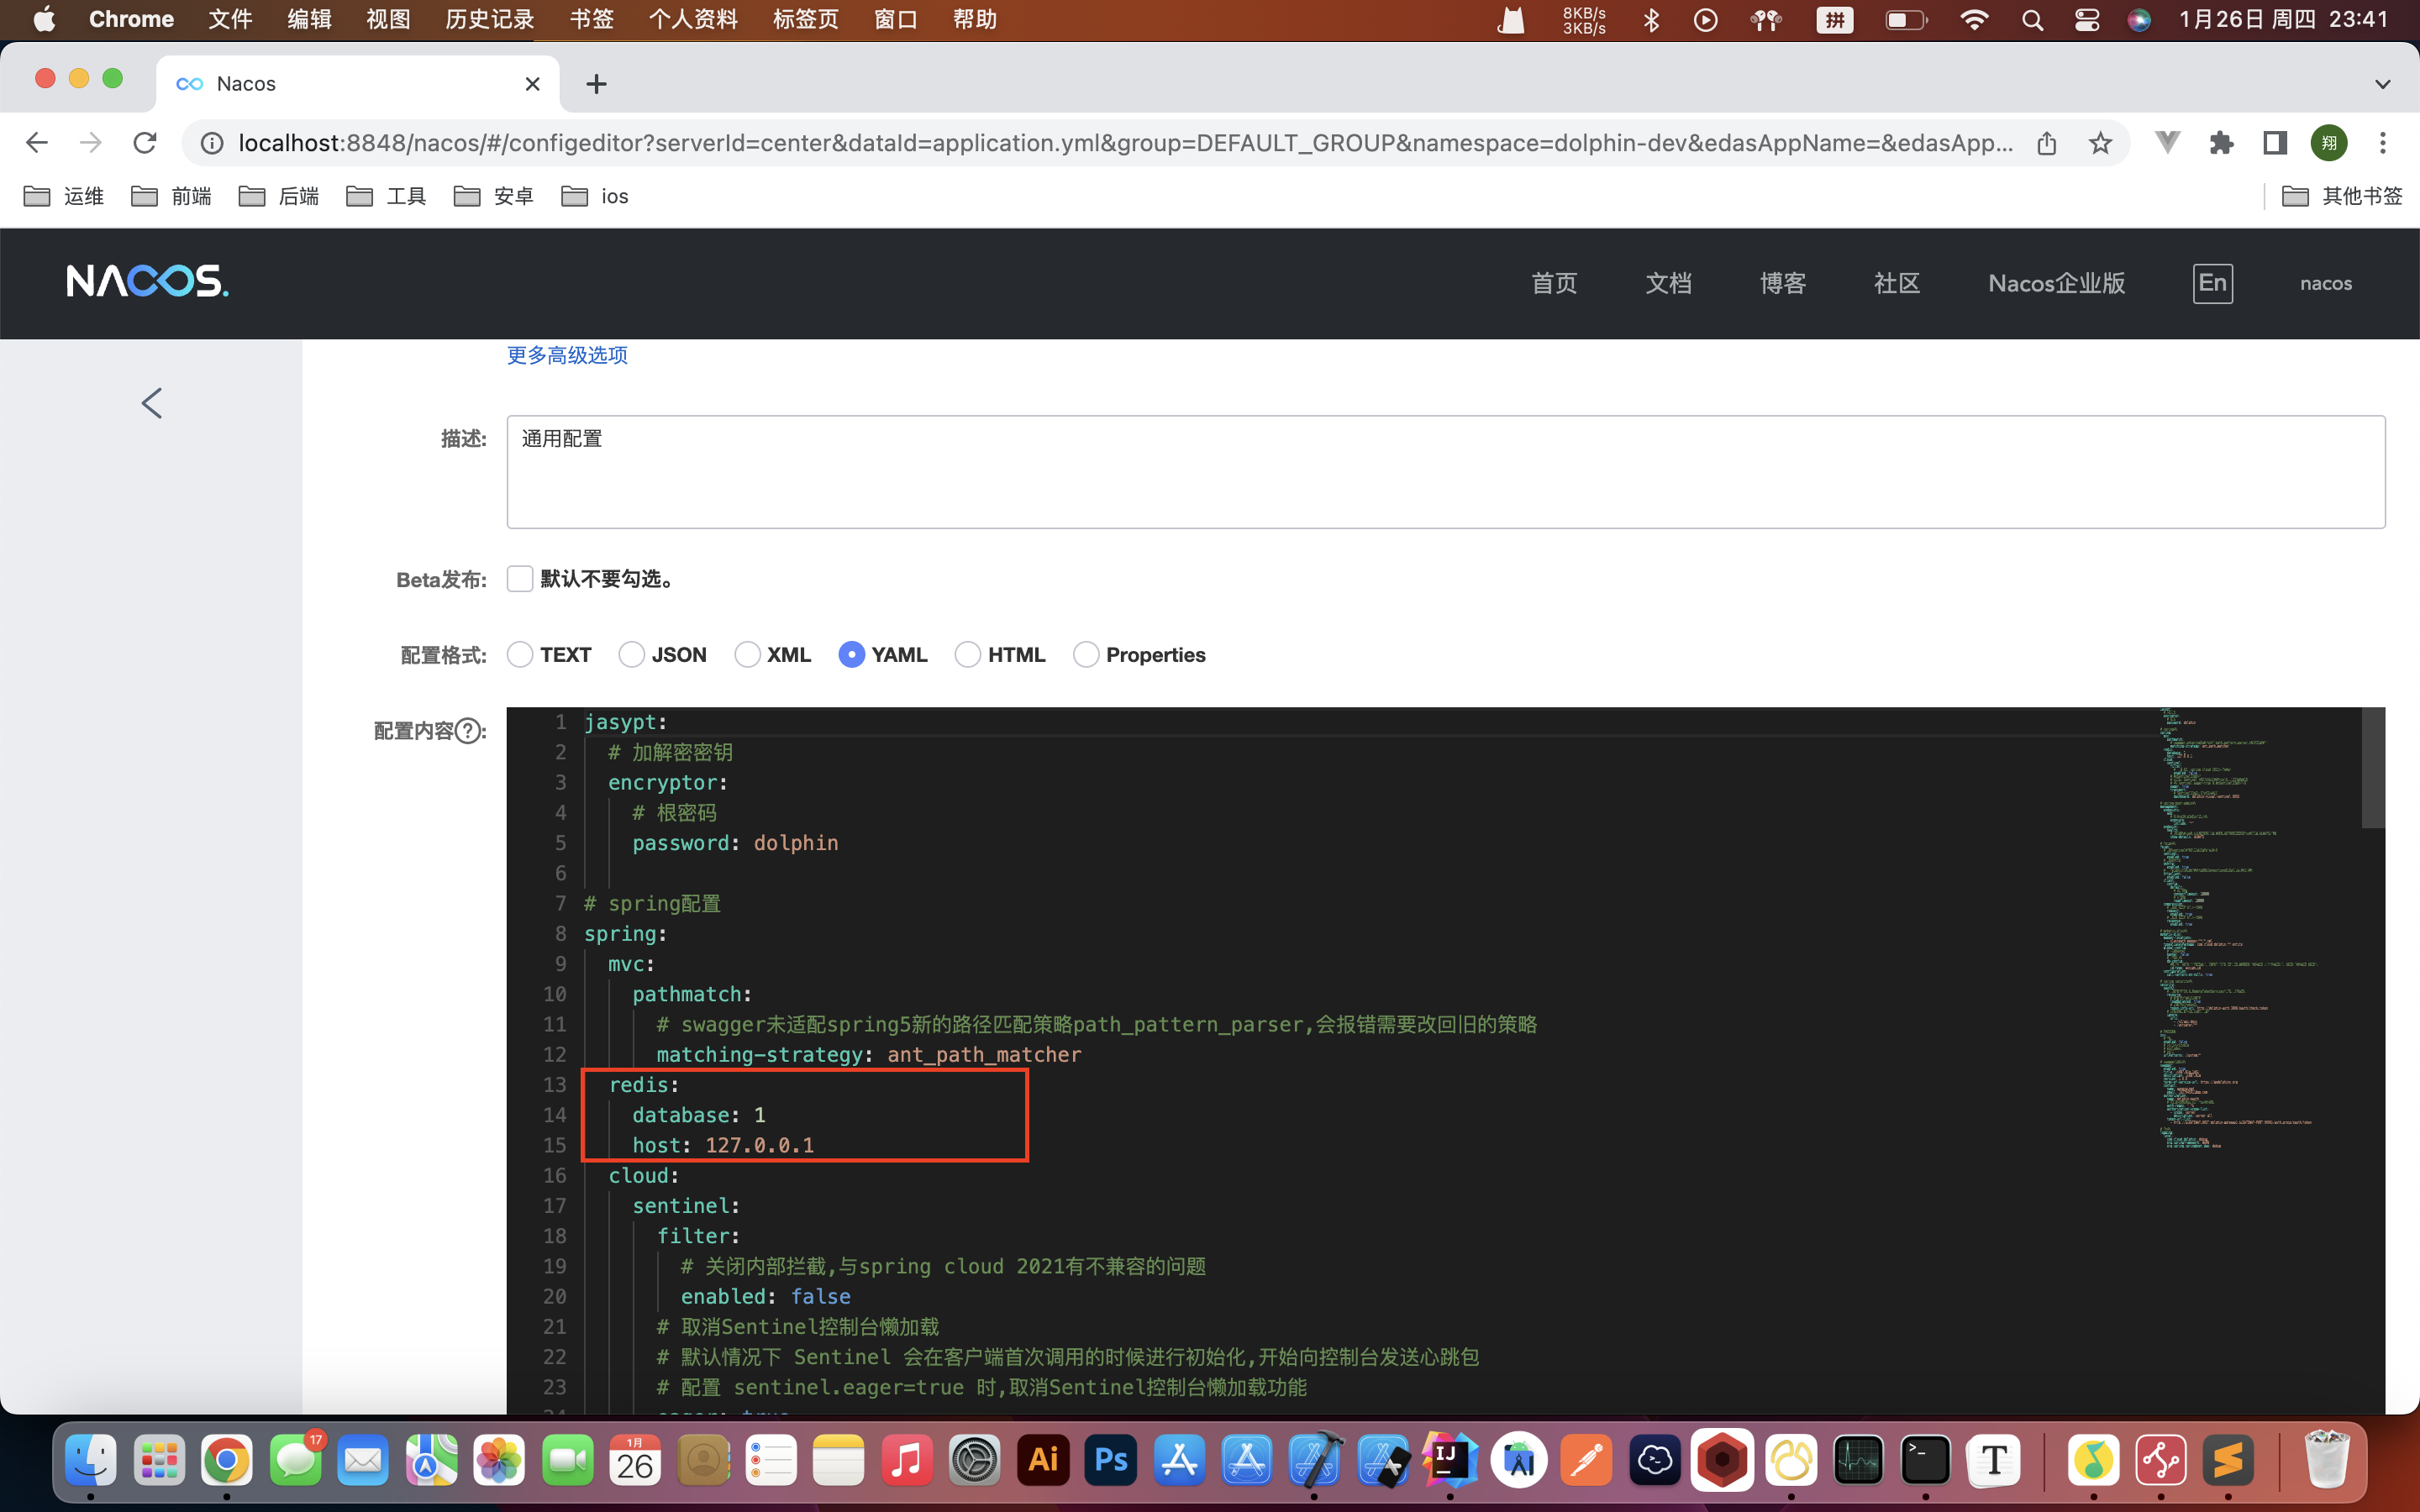Click the back arrow in left sidebar

pyautogui.click(x=151, y=403)
